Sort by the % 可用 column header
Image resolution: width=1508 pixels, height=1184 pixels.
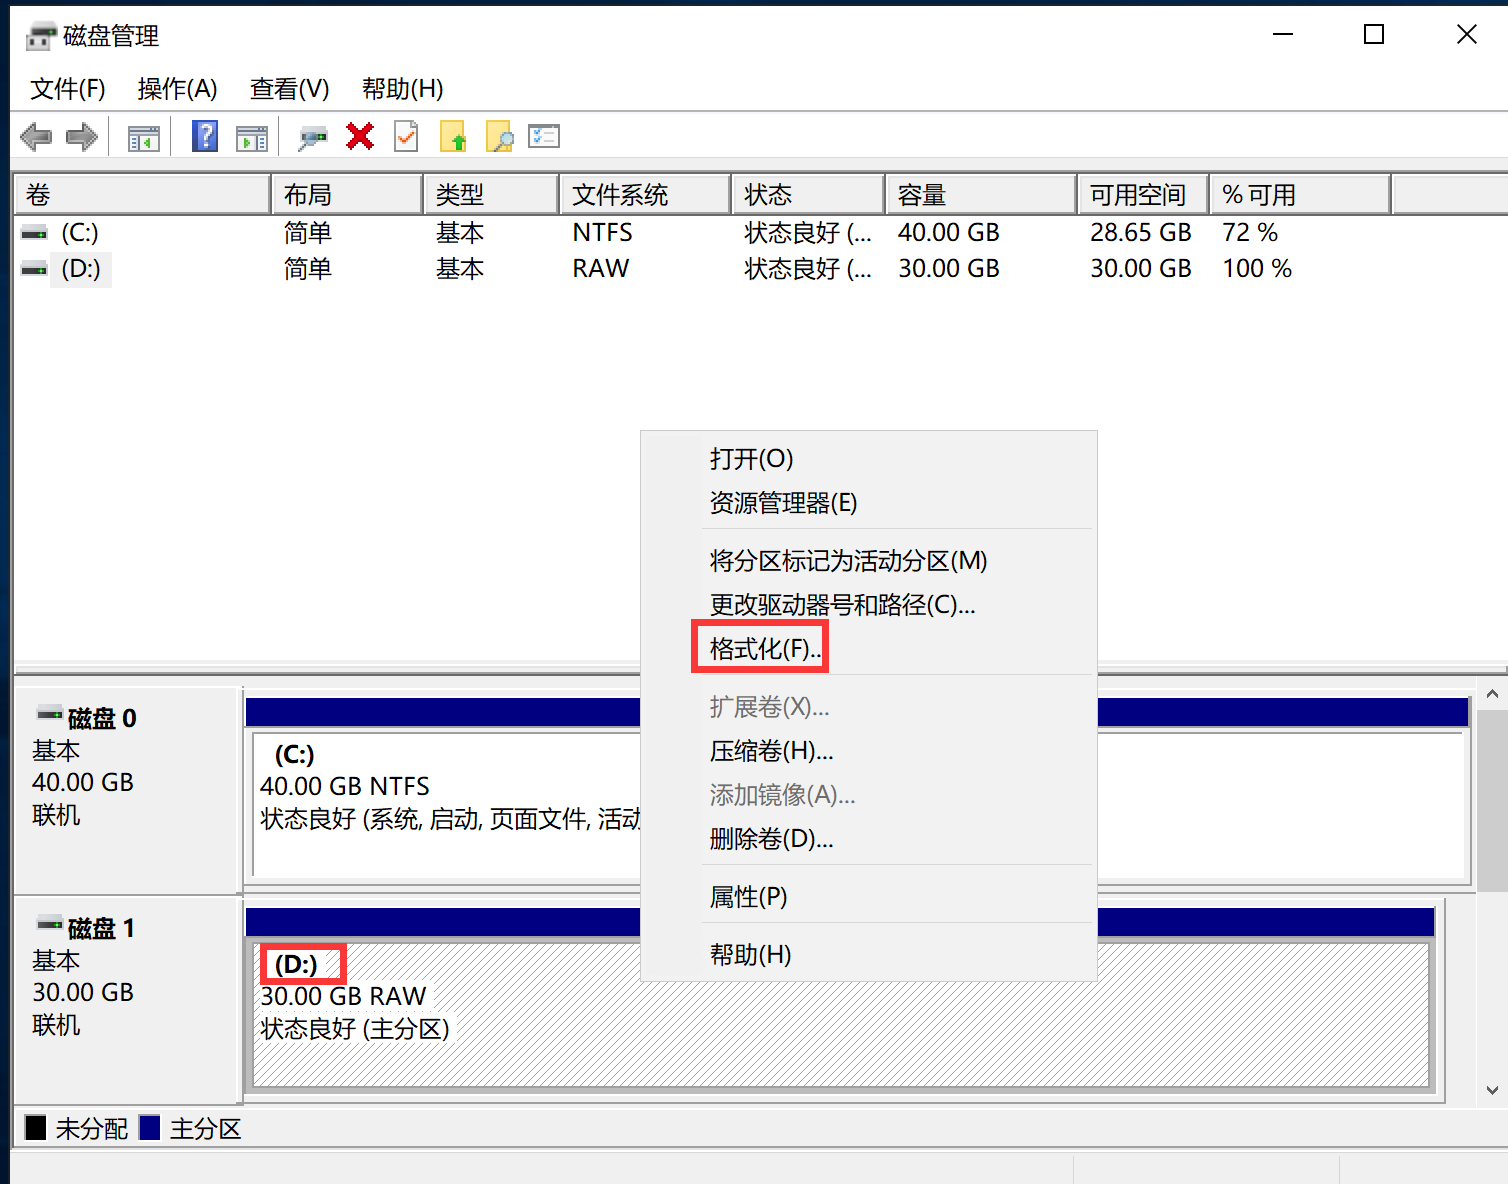pyautogui.click(x=1300, y=194)
